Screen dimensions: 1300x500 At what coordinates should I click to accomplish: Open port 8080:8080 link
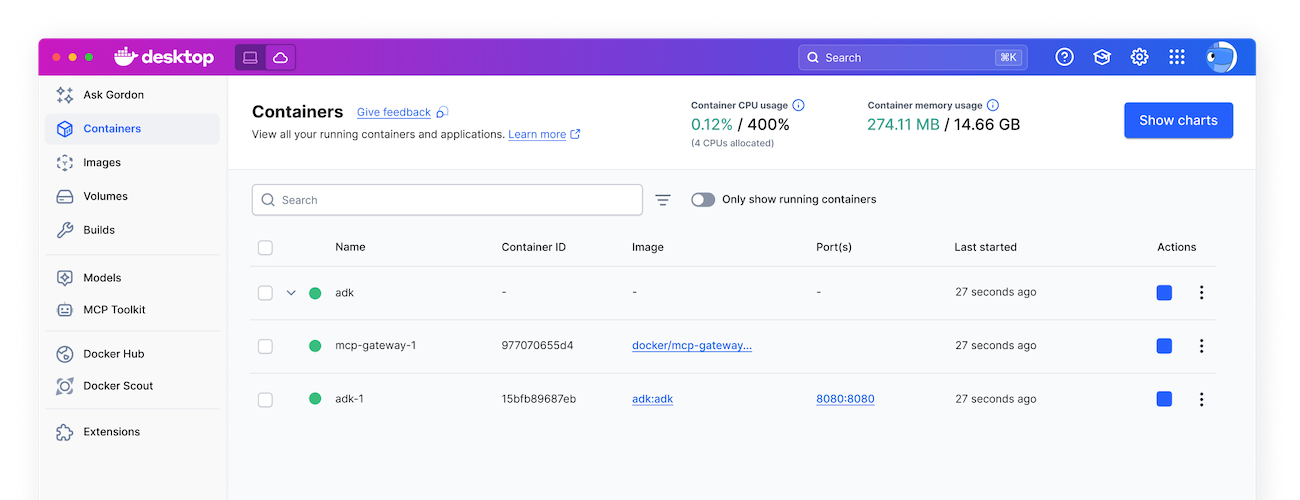pos(845,399)
